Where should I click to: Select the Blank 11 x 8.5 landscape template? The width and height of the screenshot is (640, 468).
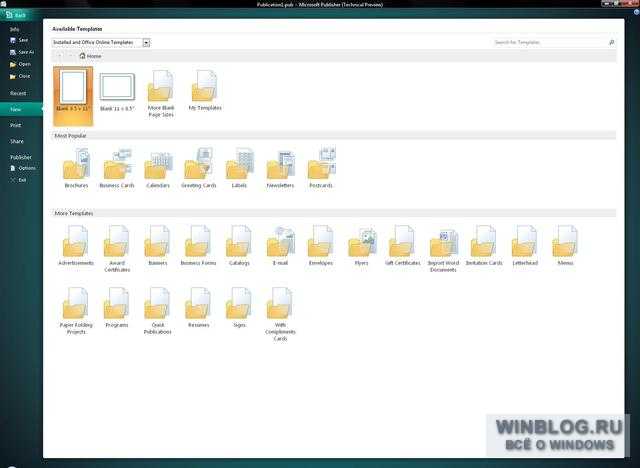coord(117,92)
